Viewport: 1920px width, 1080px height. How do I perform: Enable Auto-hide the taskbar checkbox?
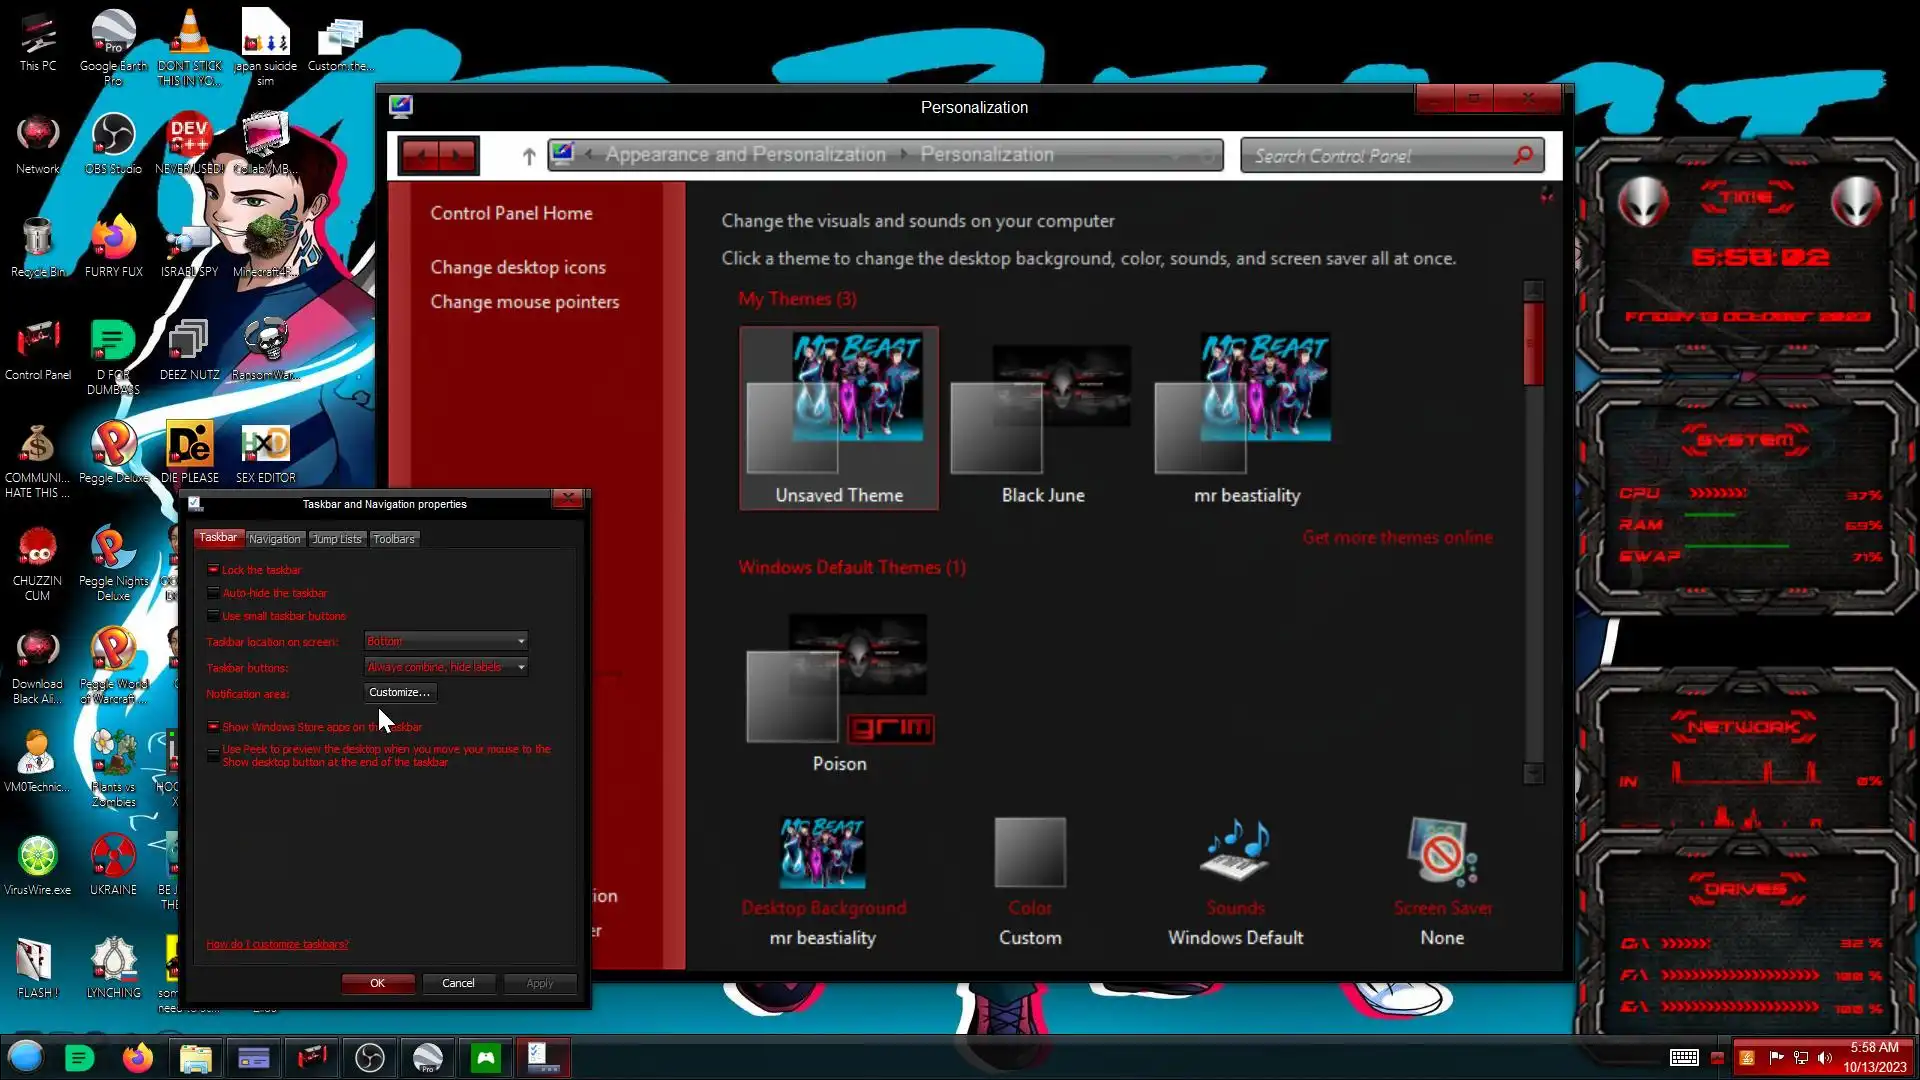(x=213, y=593)
